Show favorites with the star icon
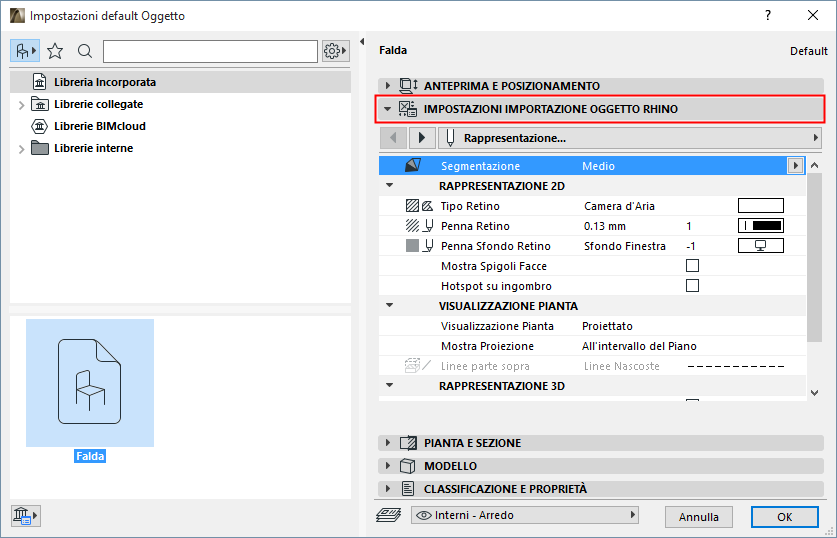This screenshot has height=538, width=837. point(55,51)
